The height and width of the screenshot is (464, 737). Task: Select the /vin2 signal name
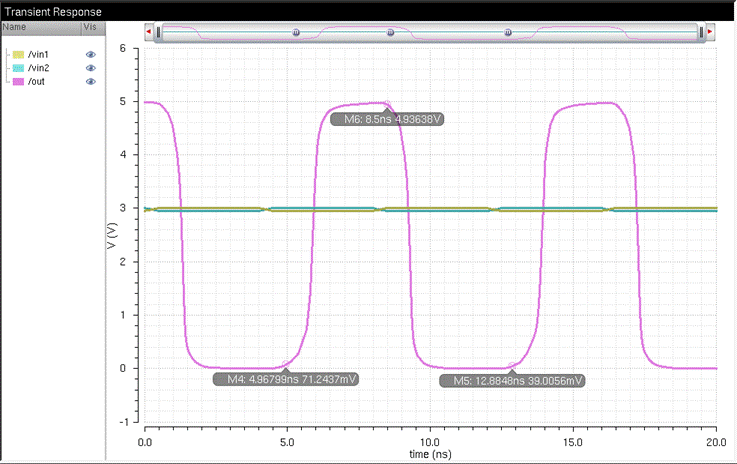click(39, 68)
